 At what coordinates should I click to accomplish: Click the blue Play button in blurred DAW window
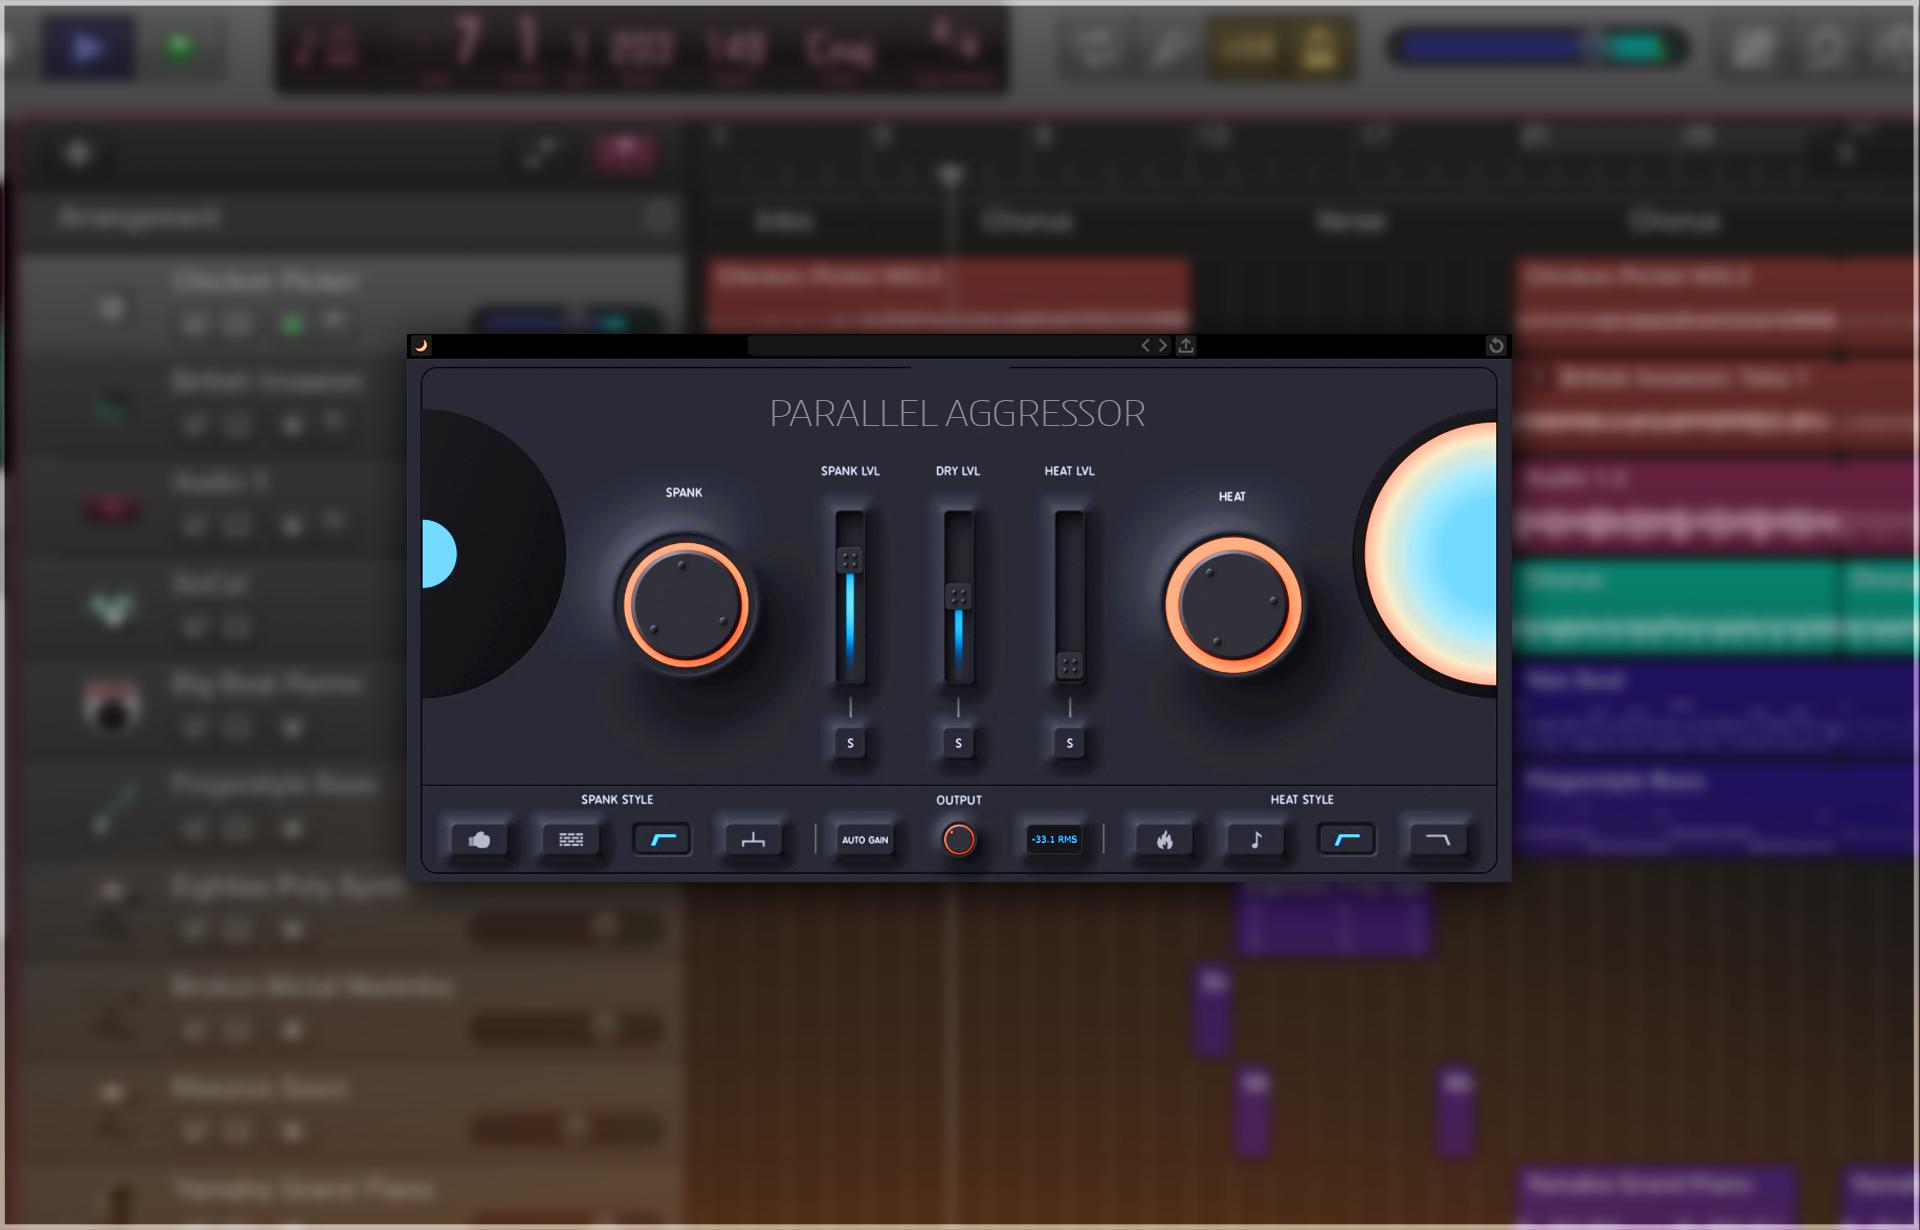click(88, 47)
